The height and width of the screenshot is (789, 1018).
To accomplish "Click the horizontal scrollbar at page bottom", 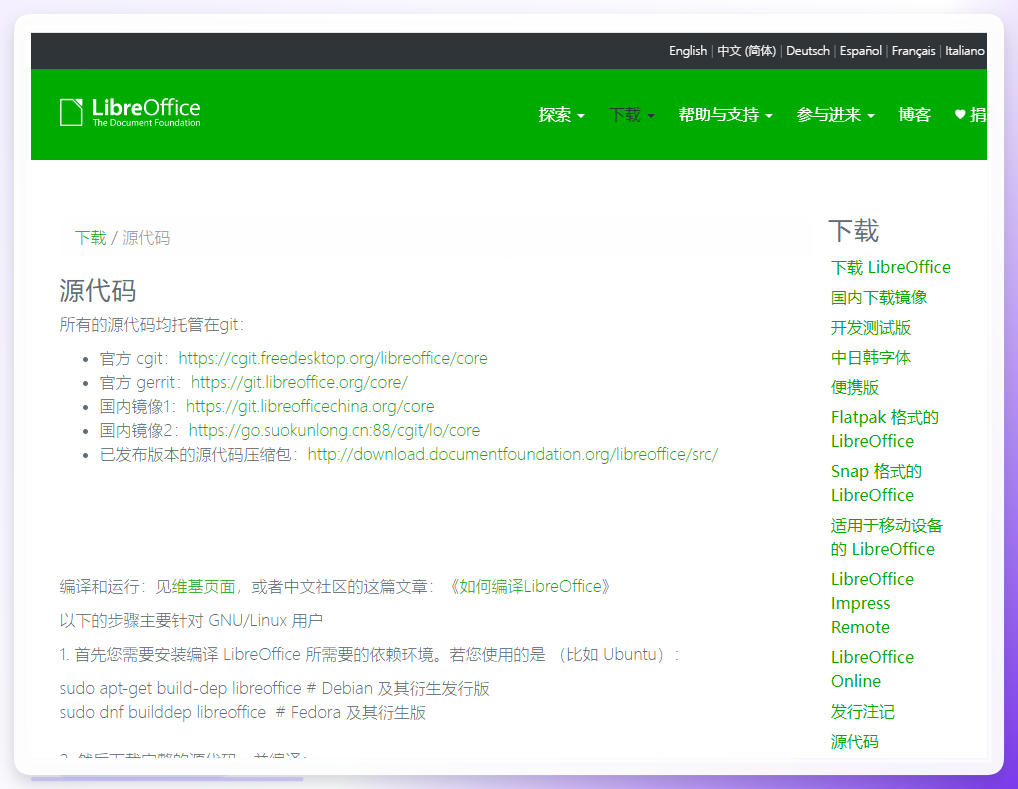I will click(x=167, y=779).
